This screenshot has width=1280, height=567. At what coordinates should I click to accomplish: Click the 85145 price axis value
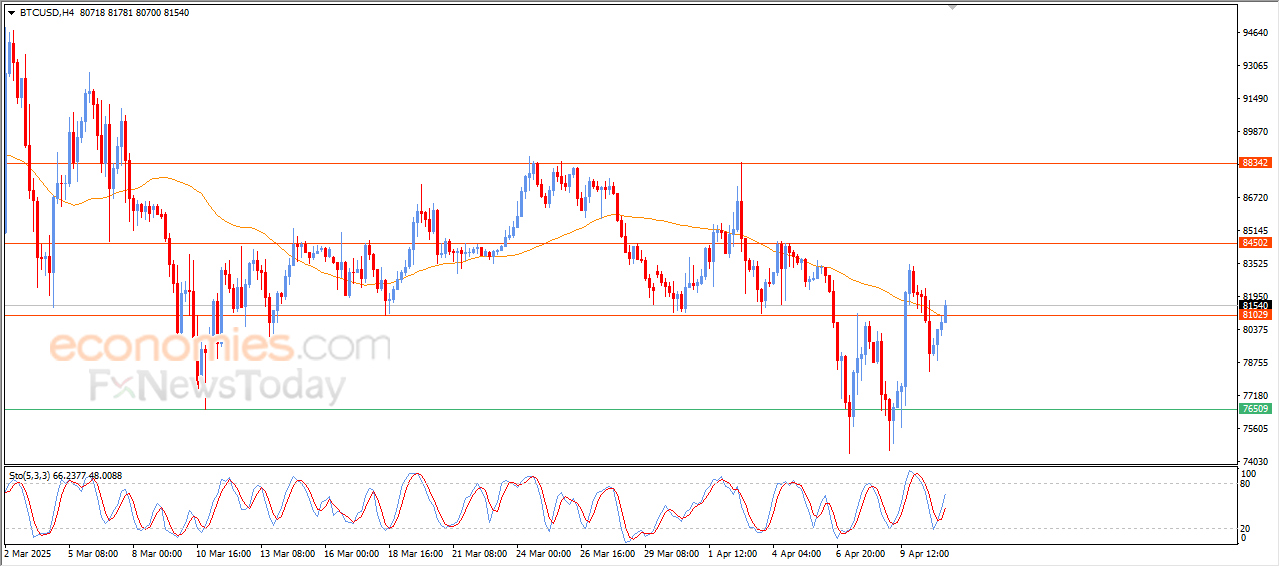[1255, 231]
